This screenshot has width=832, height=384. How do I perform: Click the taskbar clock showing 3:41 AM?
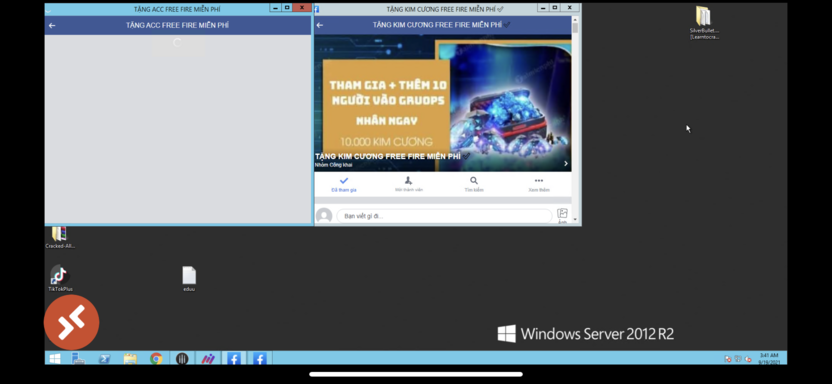(x=768, y=358)
